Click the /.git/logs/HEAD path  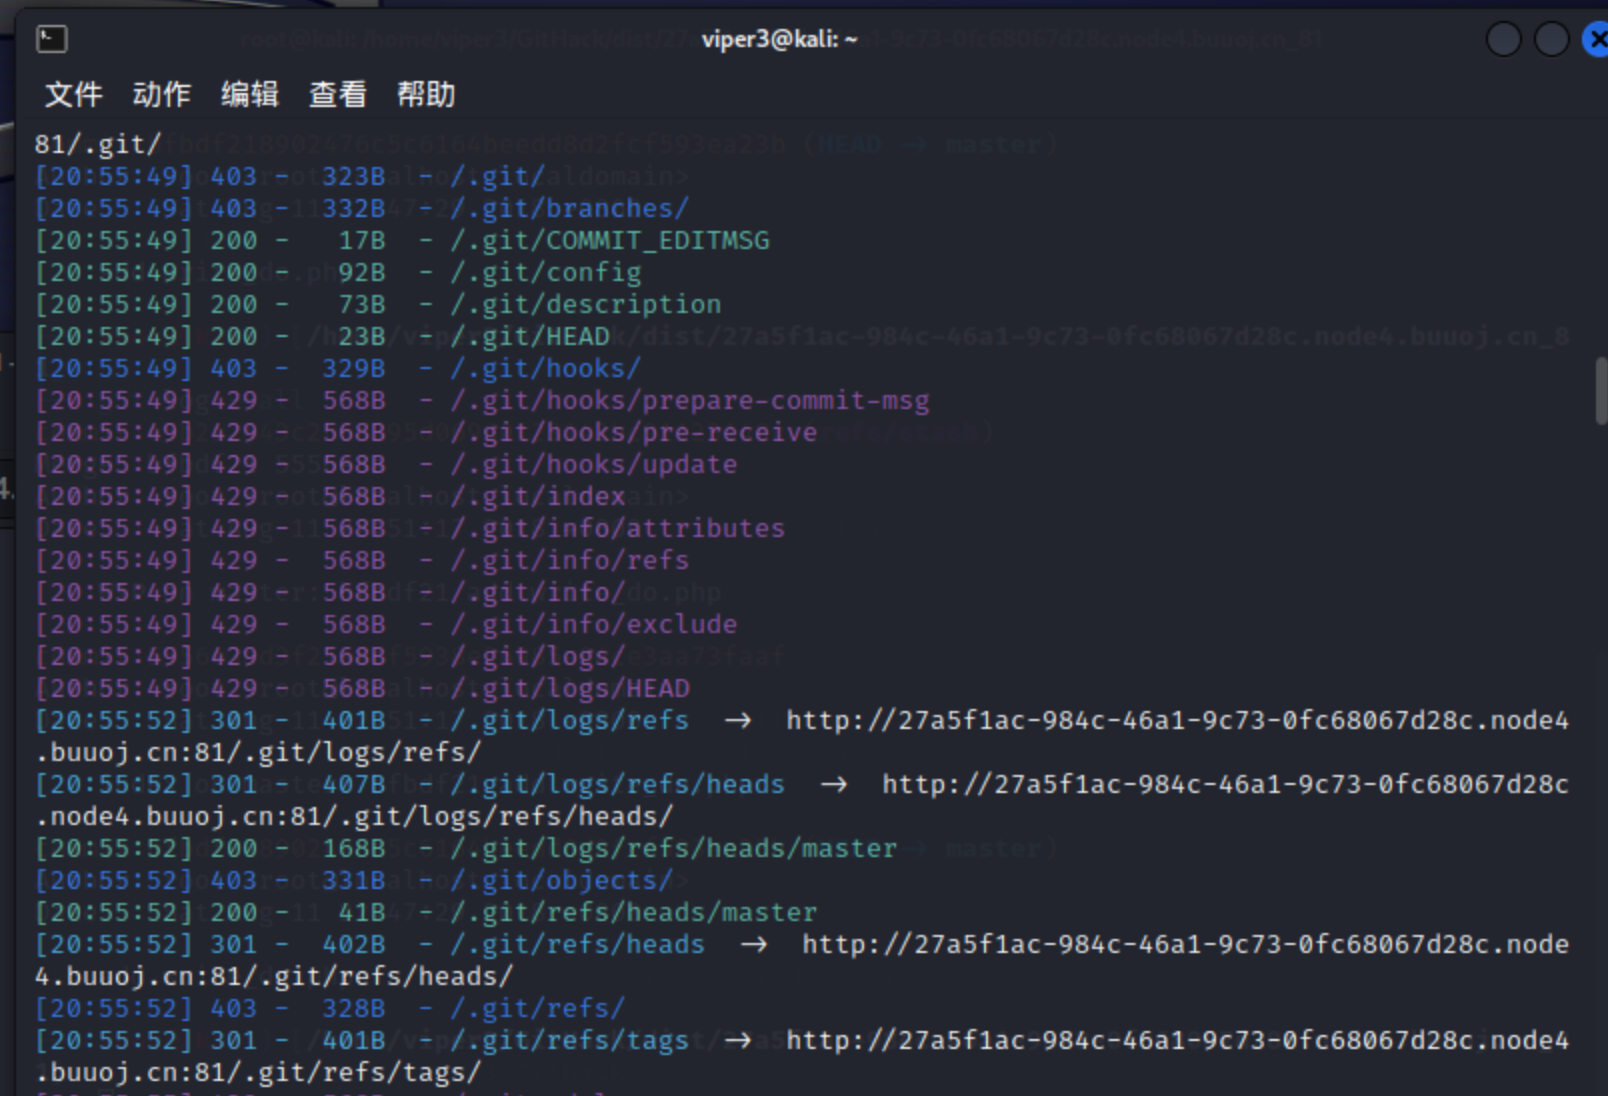(x=570, y=689)
